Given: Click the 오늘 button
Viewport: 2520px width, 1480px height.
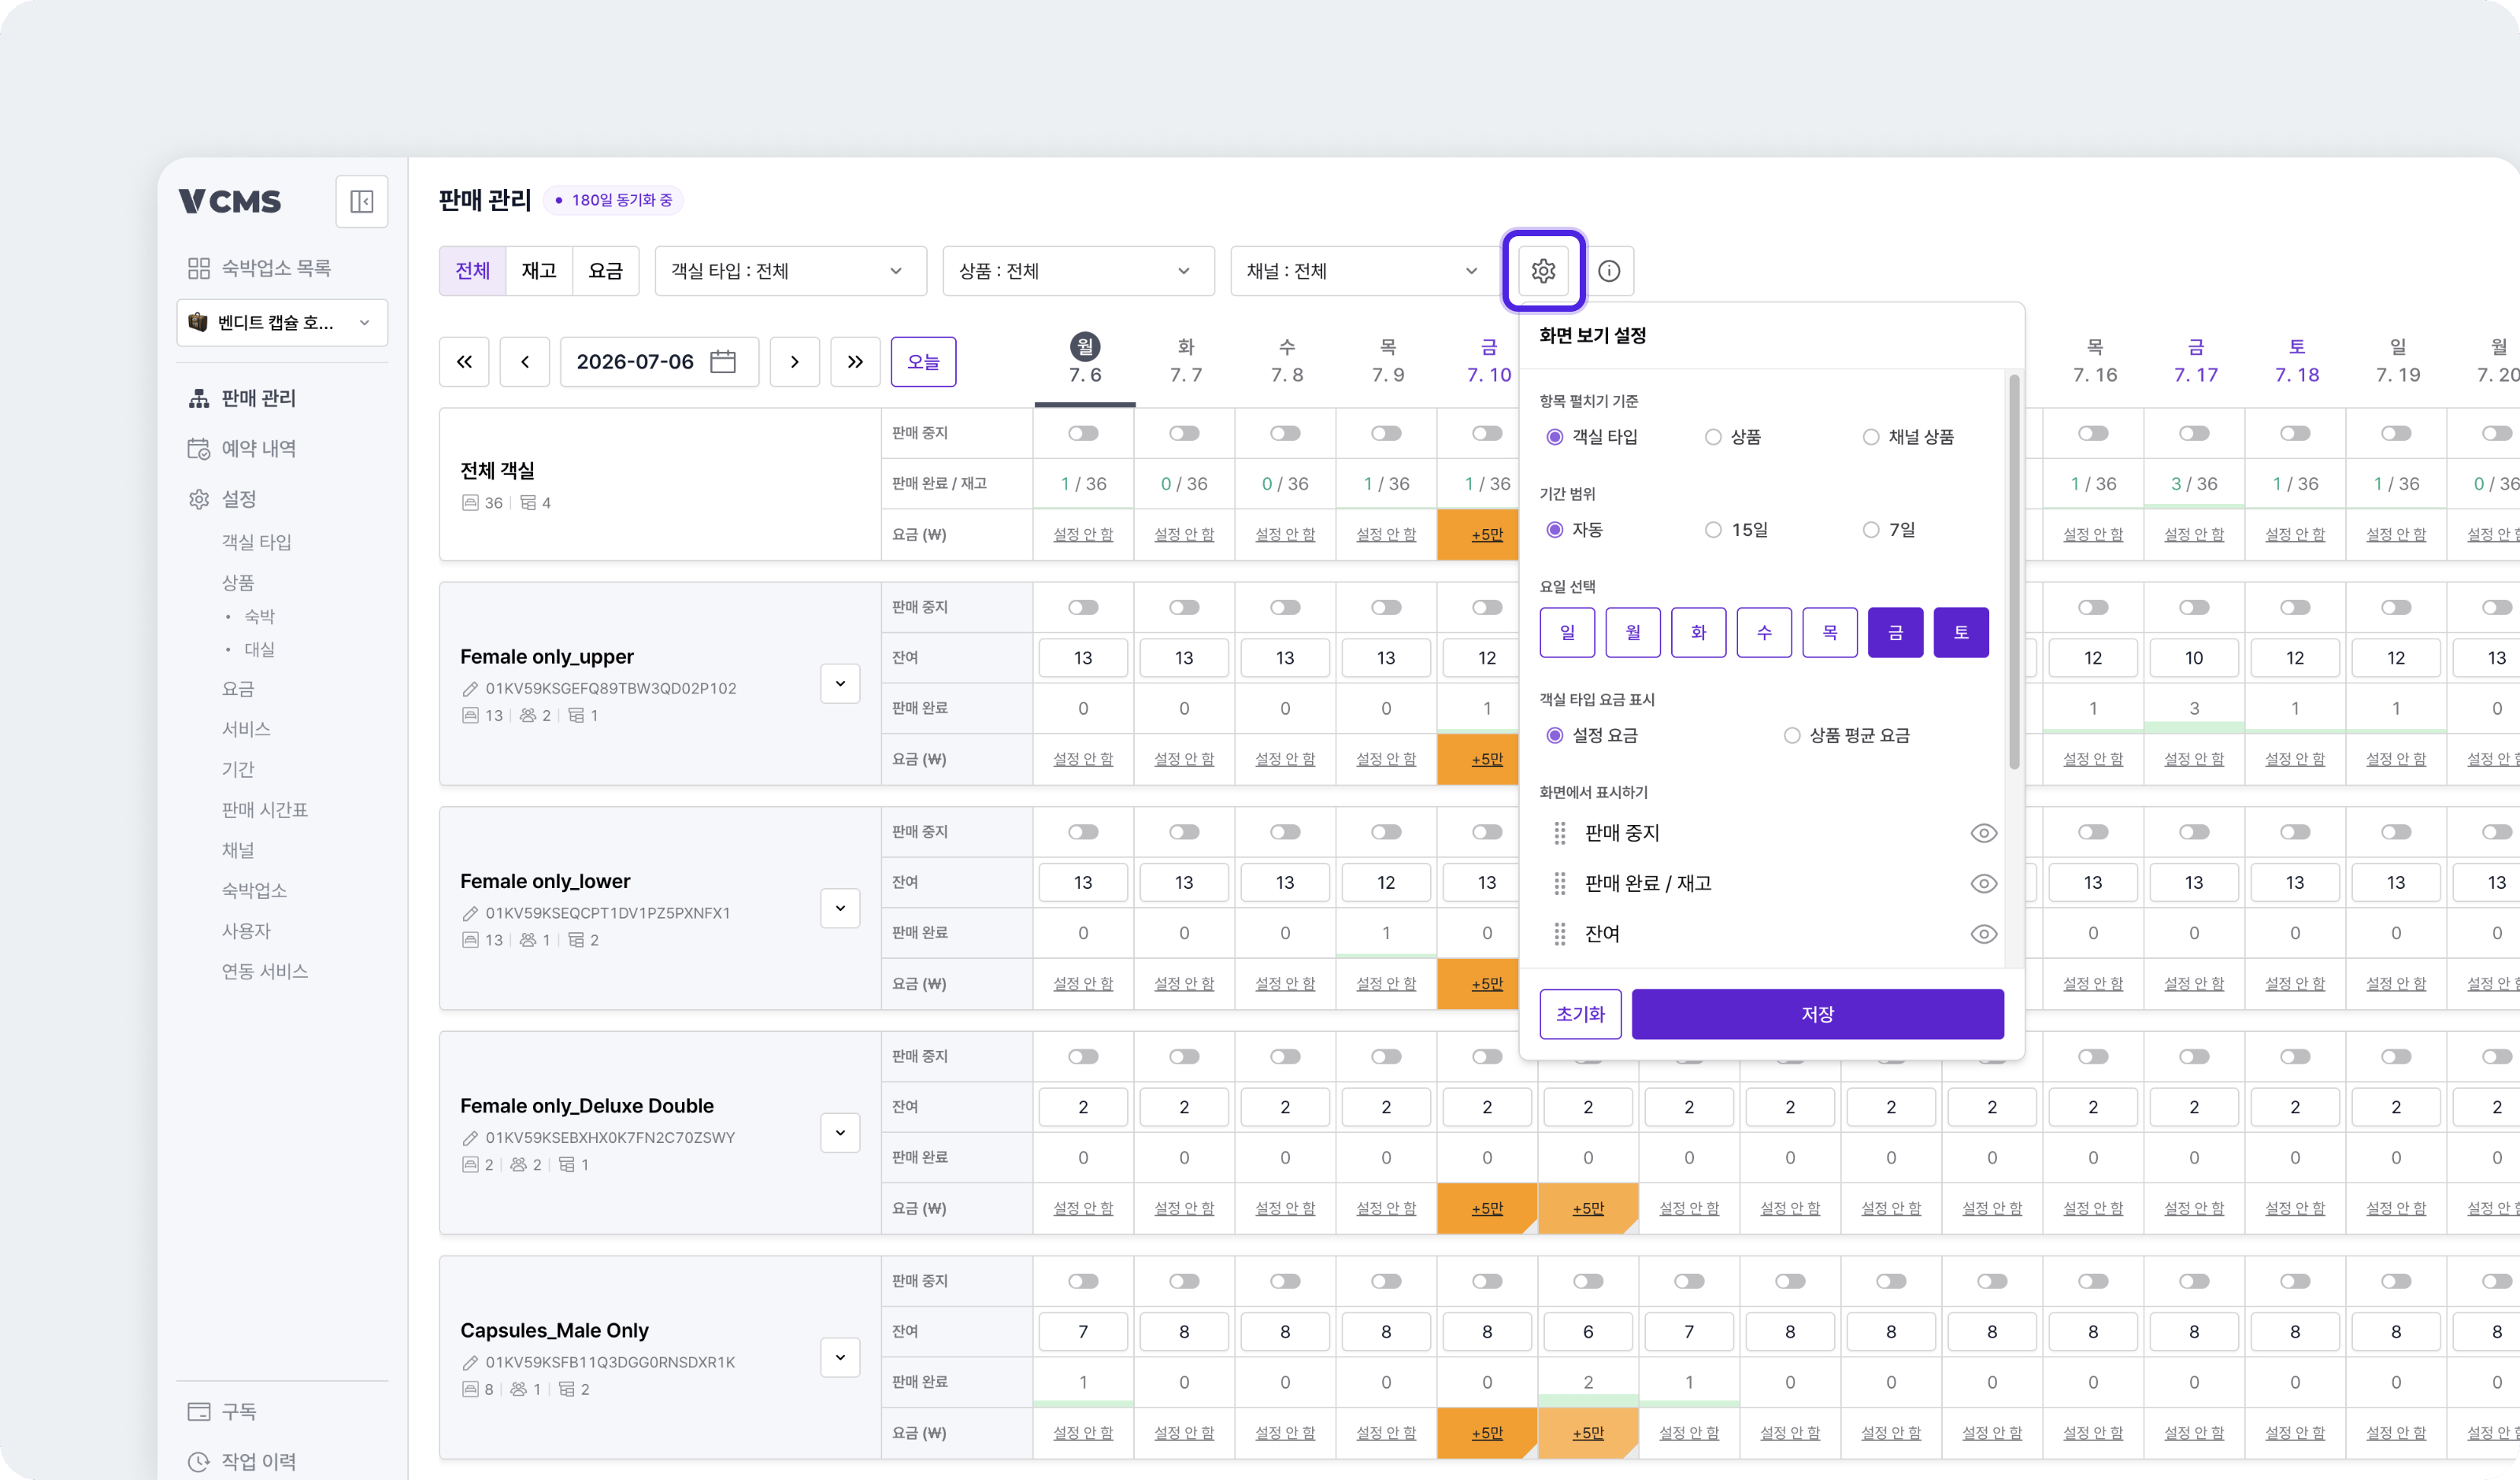Looking at the screenshot, I should [x=923, y=361].
